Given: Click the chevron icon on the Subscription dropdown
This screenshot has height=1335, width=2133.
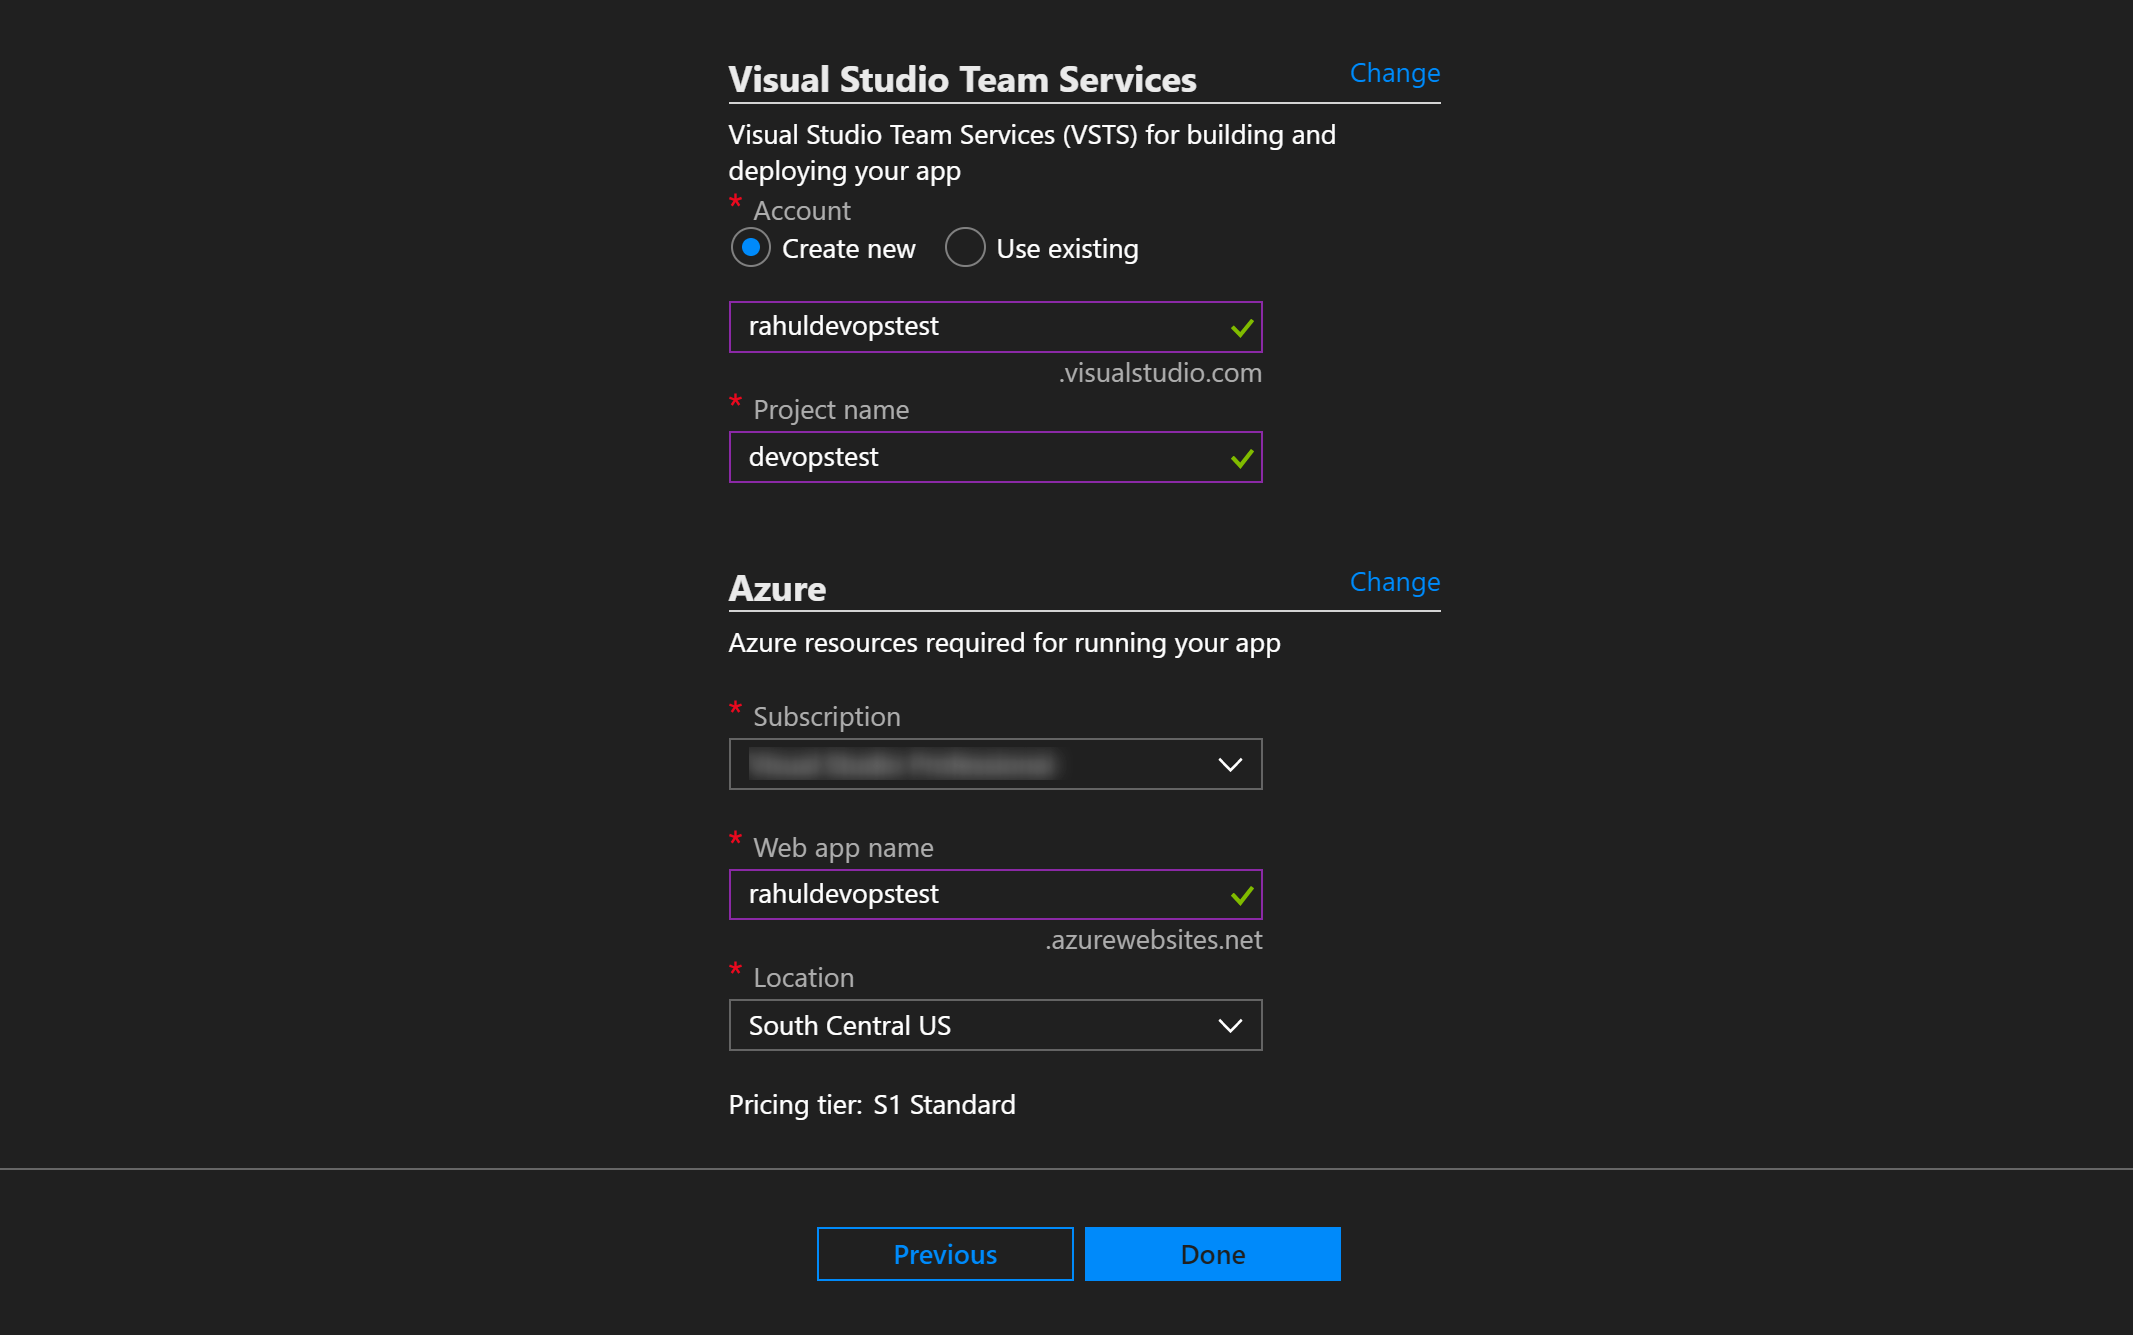Looking at the screenshot, I should coord(1230,764).
